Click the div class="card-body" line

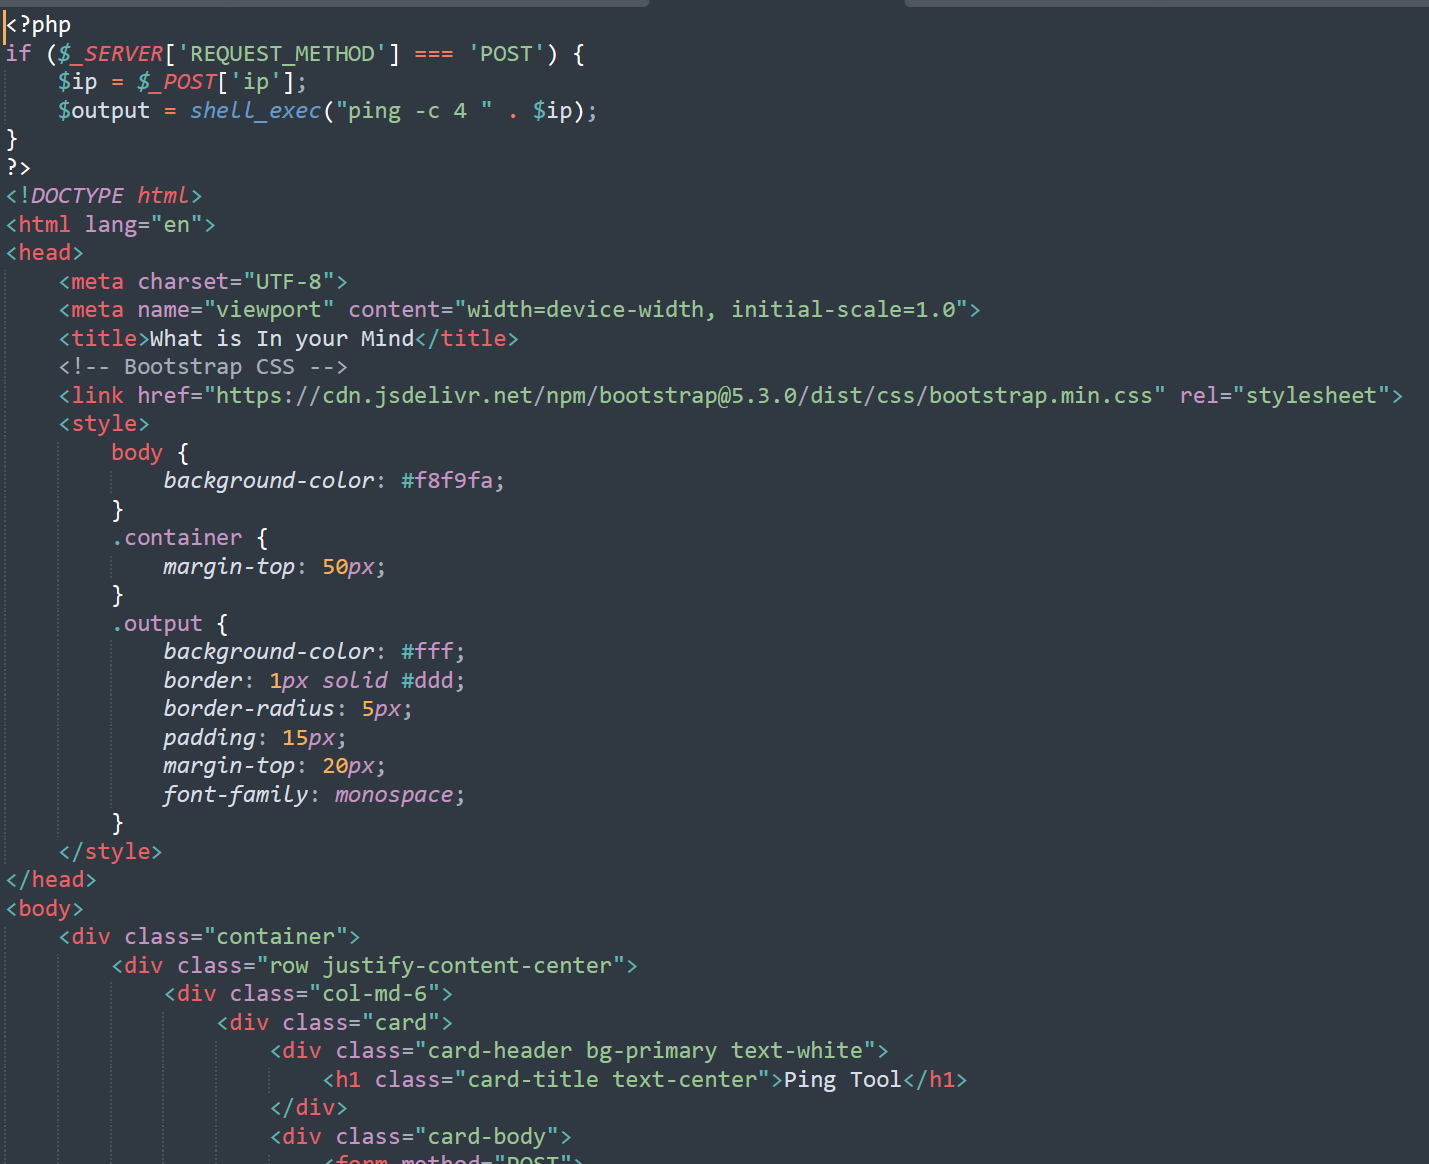pyautogui.click(x=420, y=1137)
